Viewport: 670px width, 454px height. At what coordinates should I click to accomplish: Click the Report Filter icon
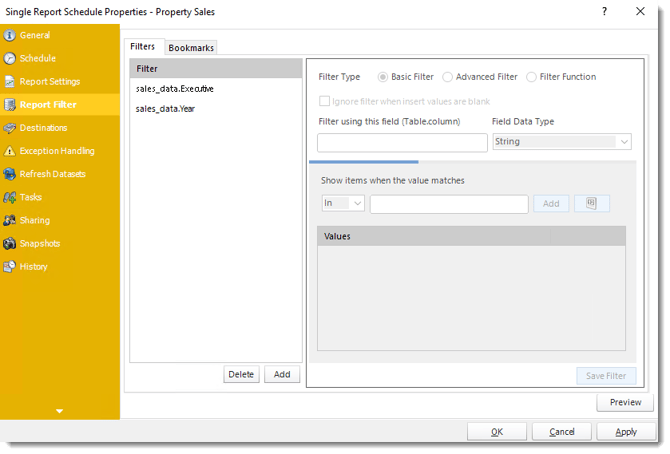(x=9, y=104)
